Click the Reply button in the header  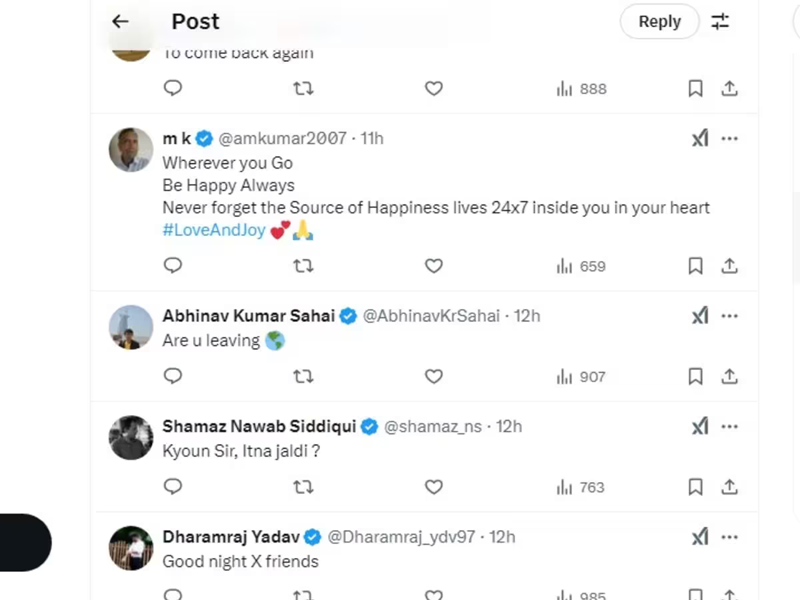pos(659,21)
